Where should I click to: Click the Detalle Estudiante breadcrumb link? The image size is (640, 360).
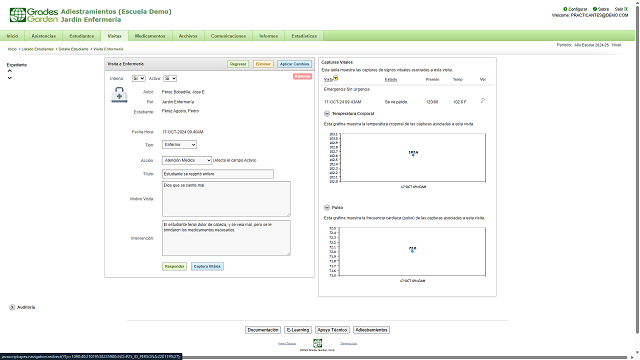[x=73, y=49]
